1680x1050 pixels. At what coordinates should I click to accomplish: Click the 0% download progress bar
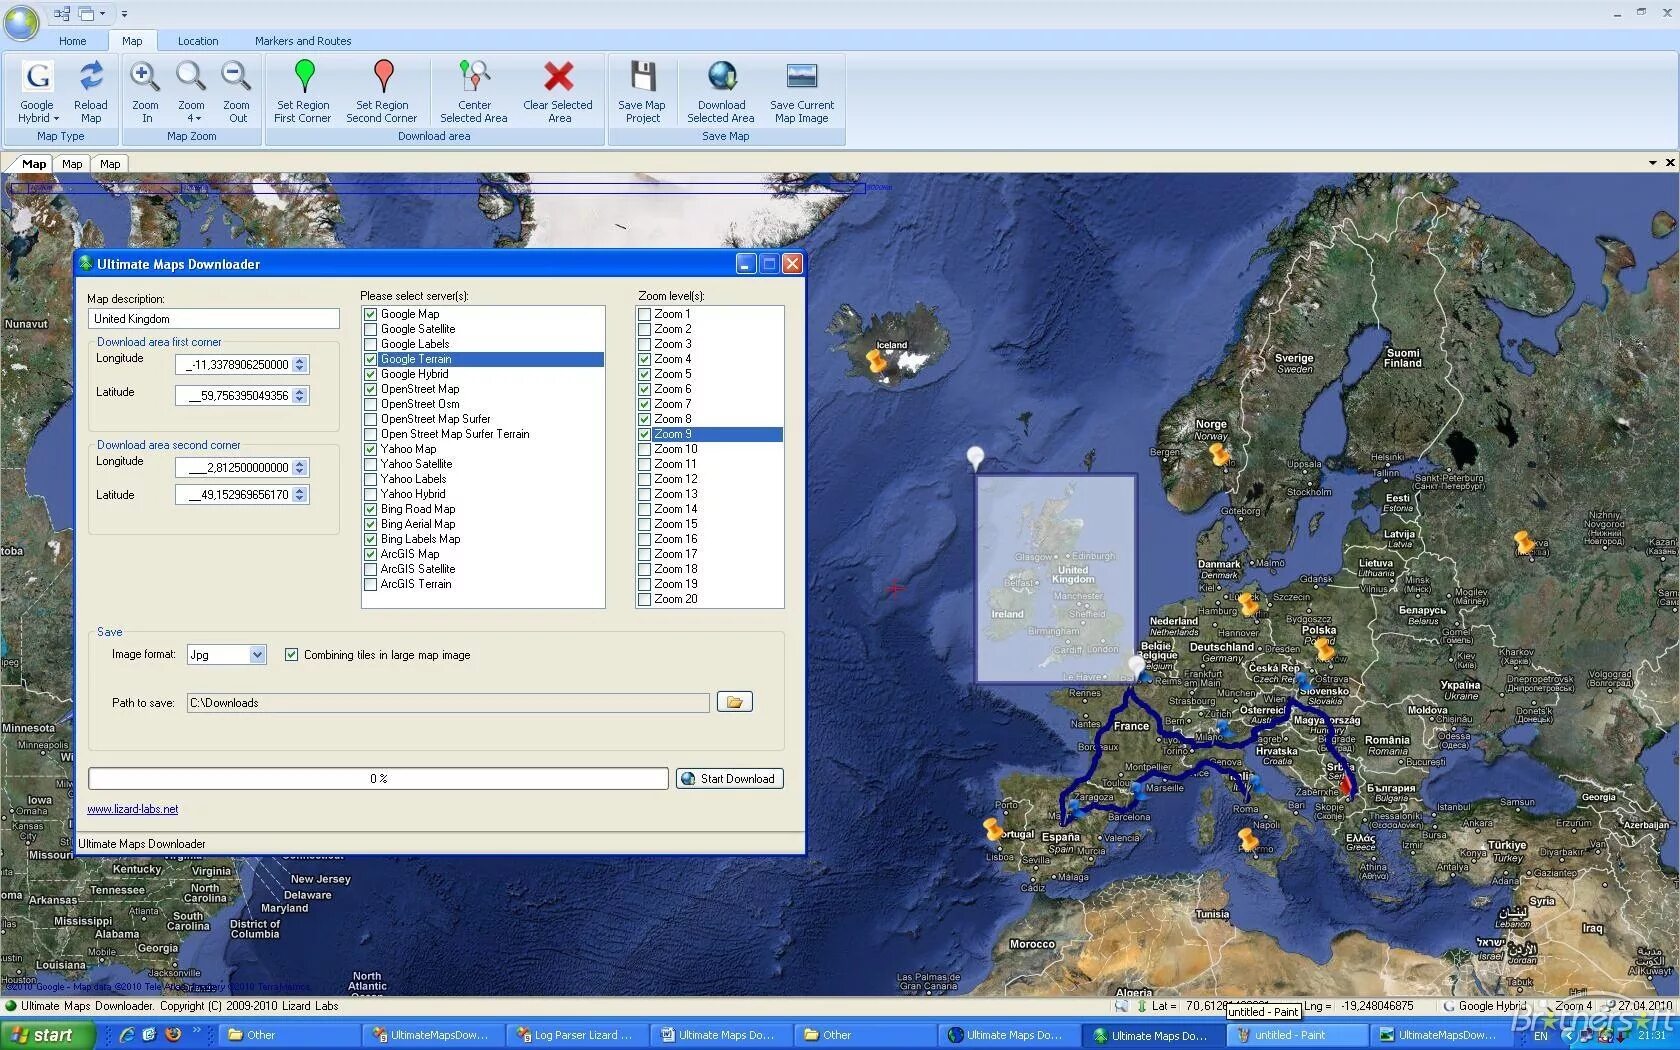(378, 779)
